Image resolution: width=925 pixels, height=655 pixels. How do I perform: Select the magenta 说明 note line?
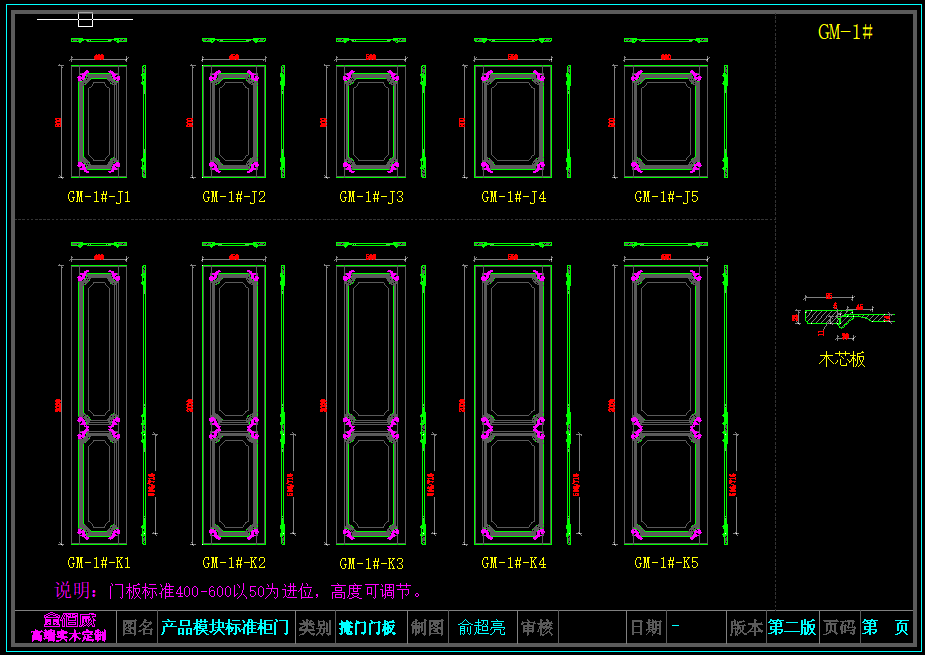(x=240, y=591)
